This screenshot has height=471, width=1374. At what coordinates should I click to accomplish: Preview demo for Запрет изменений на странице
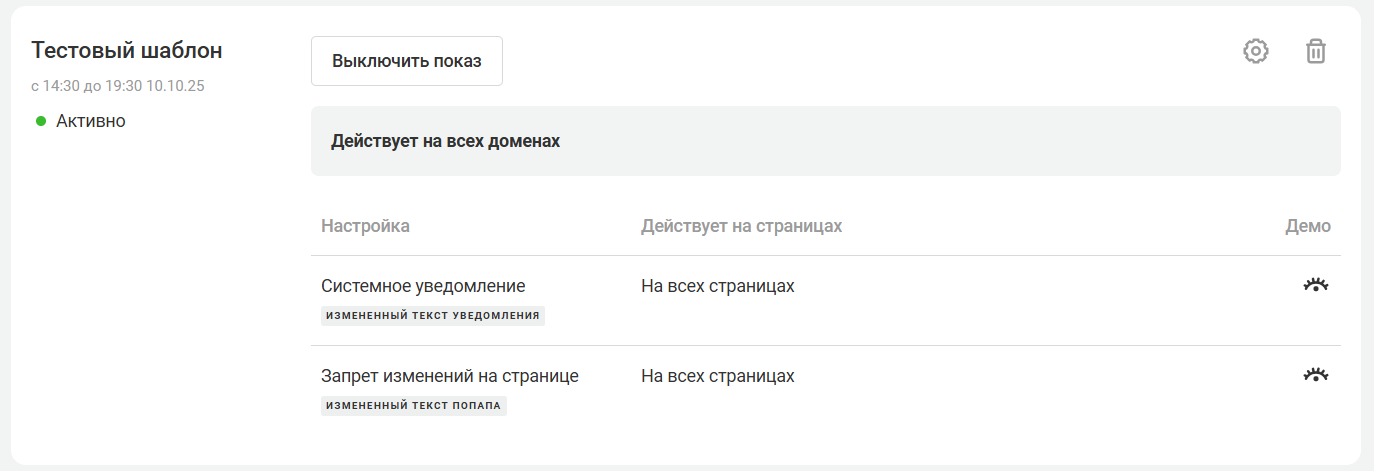pos(1316,376)
